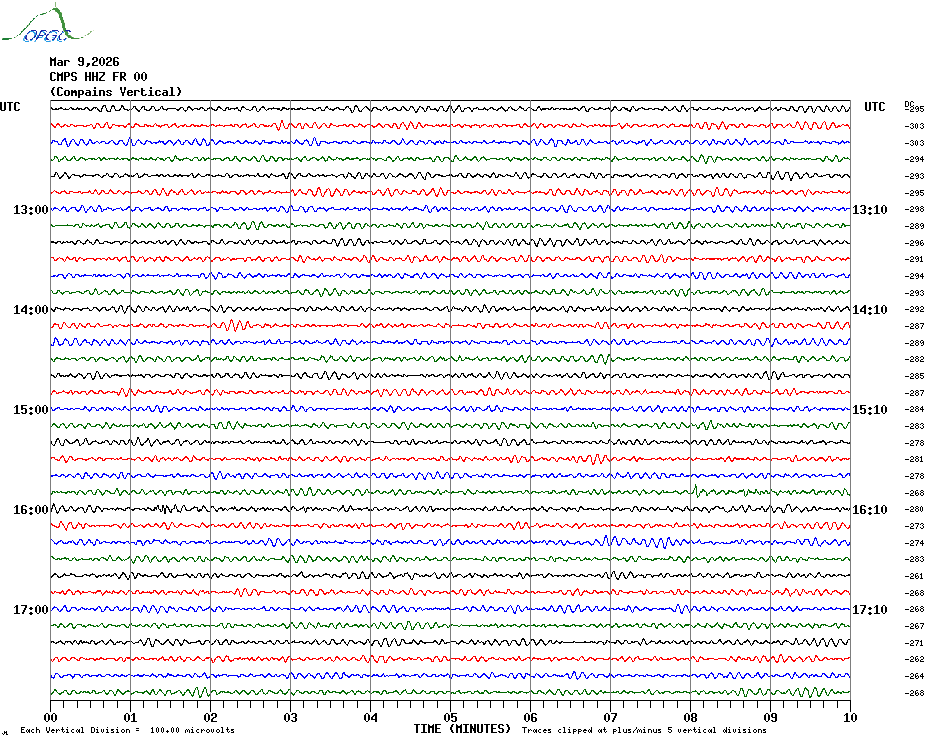Select the DC value -273
Image resolution: width=930 pixels, height=744 pixels.
click(914, 526)
